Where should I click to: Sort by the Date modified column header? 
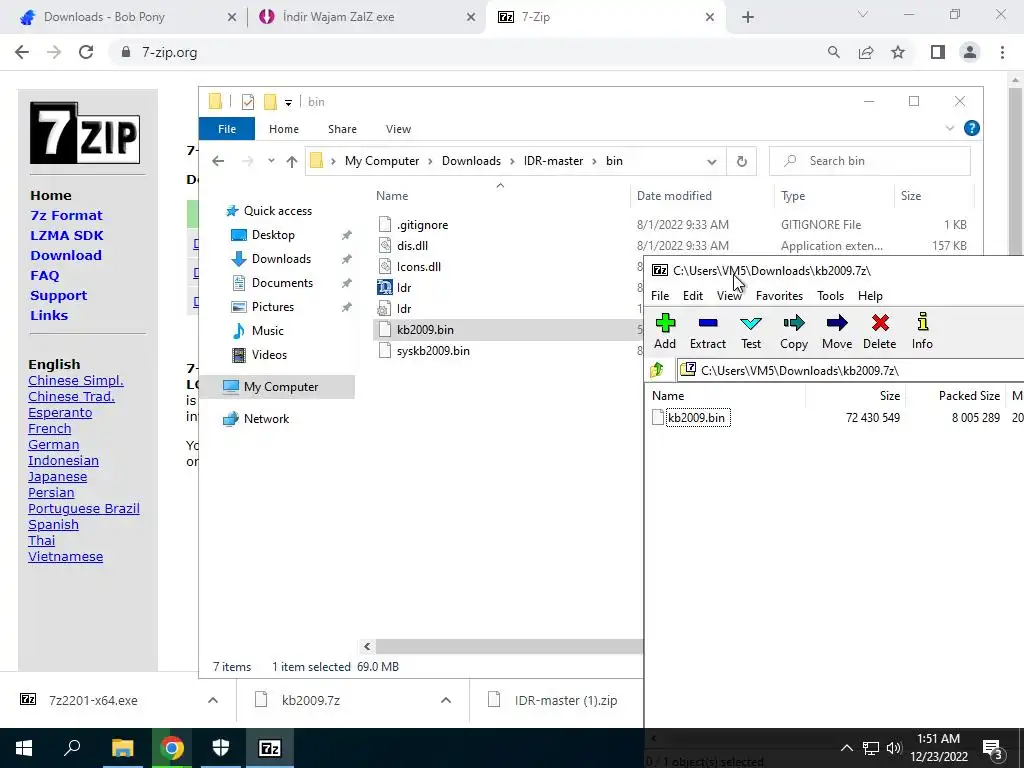click(x=674, y=196)
